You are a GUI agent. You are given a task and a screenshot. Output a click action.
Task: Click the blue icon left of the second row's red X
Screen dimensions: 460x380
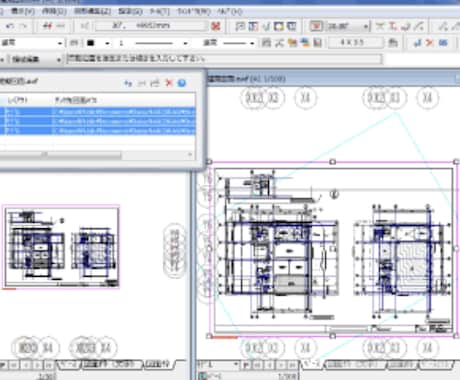click(417, 43)
